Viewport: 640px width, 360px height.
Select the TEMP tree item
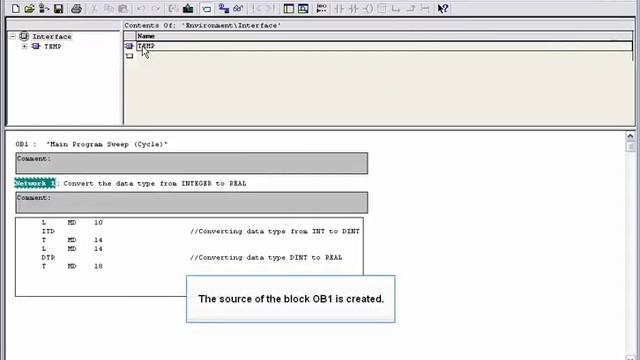(x=53, y=46)
